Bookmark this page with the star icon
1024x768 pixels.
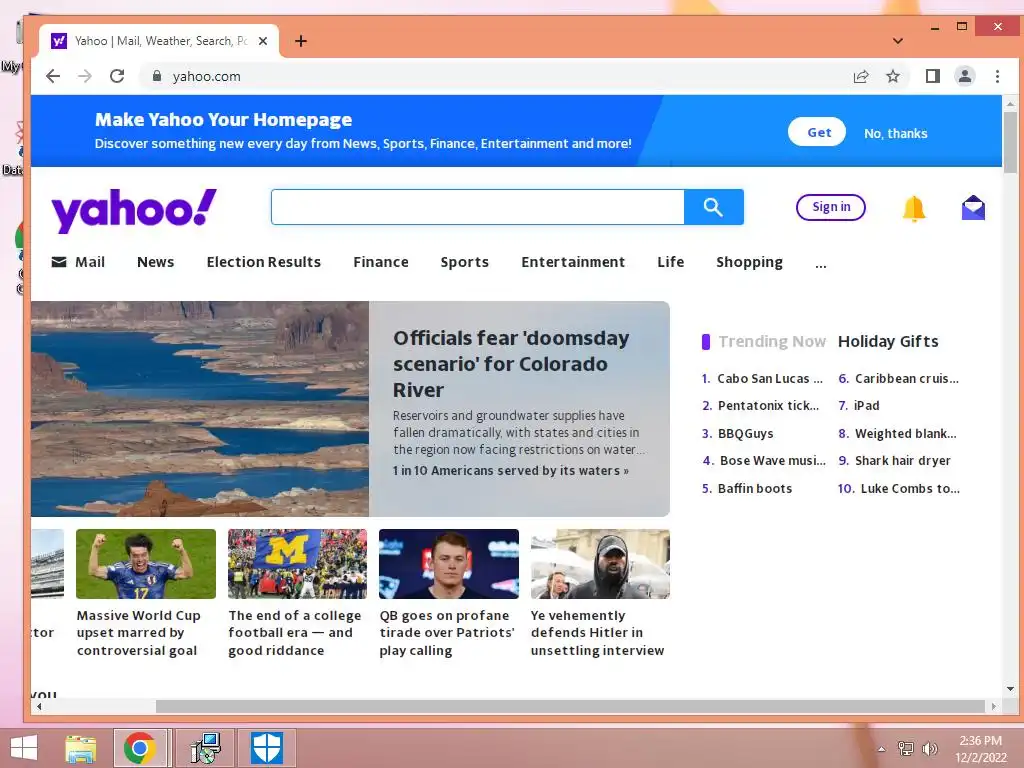point(893,76)
